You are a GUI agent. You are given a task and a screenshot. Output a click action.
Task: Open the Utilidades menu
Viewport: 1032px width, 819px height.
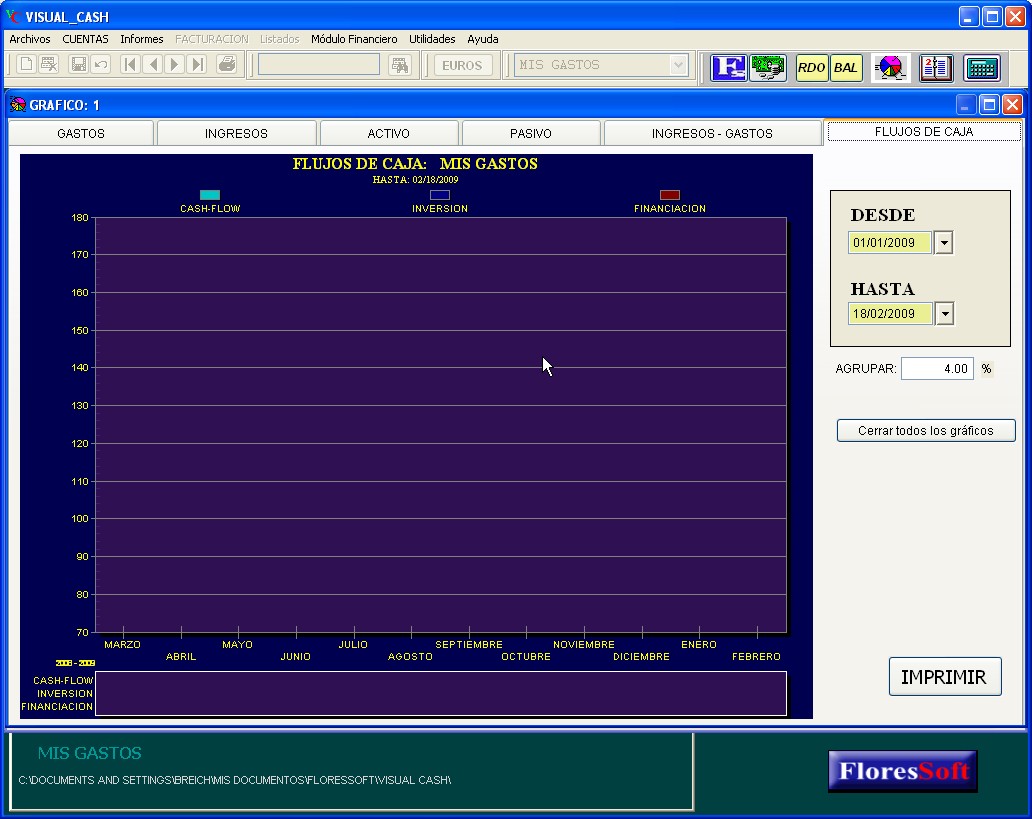point(432,39)
